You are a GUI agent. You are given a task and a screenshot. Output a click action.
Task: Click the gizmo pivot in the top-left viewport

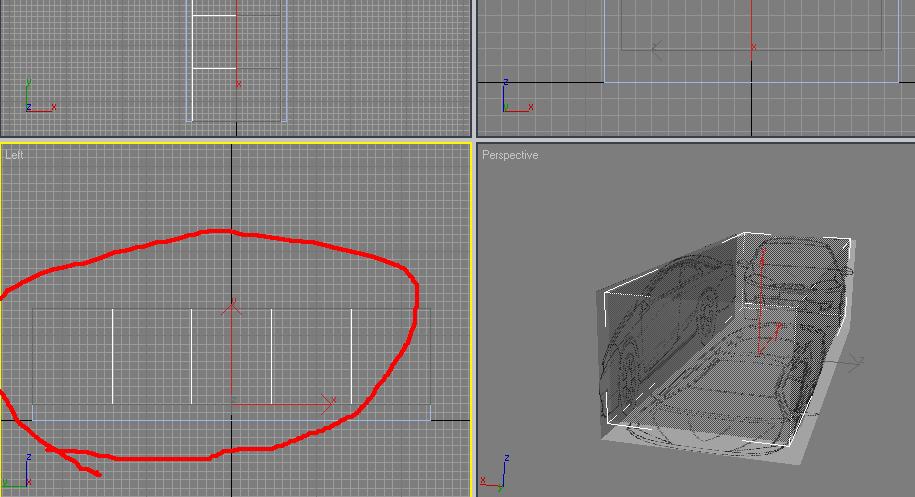237,84
